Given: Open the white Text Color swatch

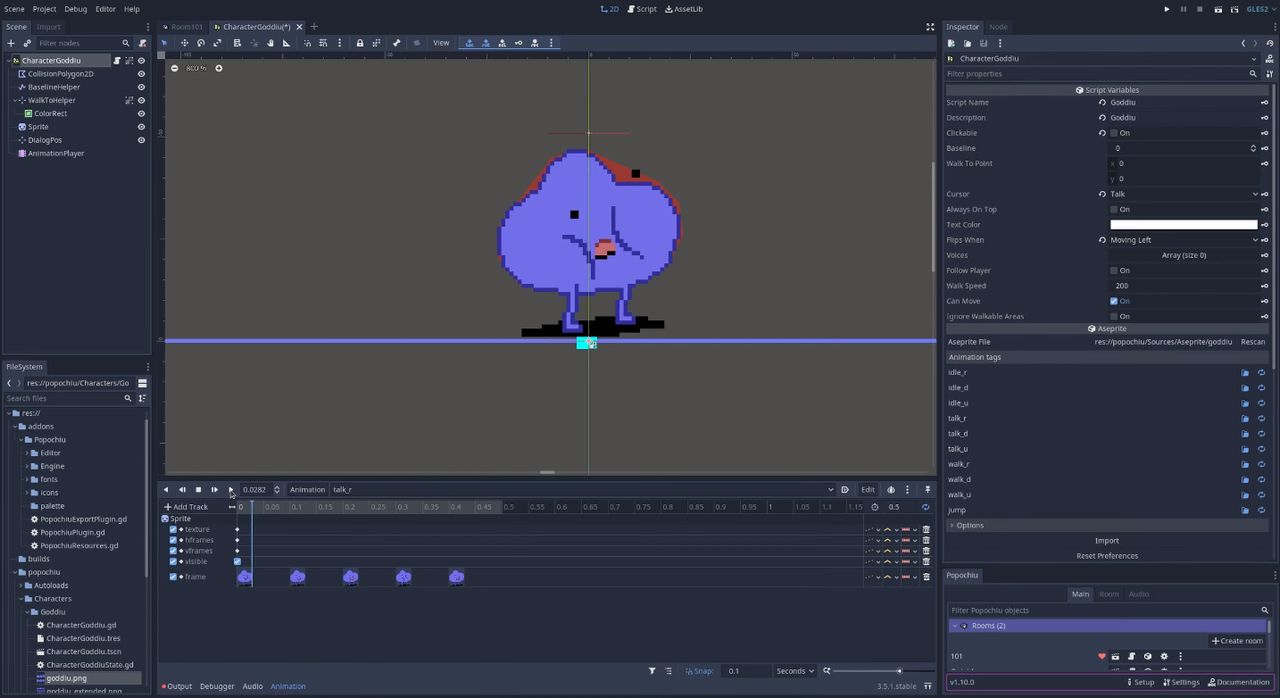Looking at the screenshot, I should tap(1184, 225).
